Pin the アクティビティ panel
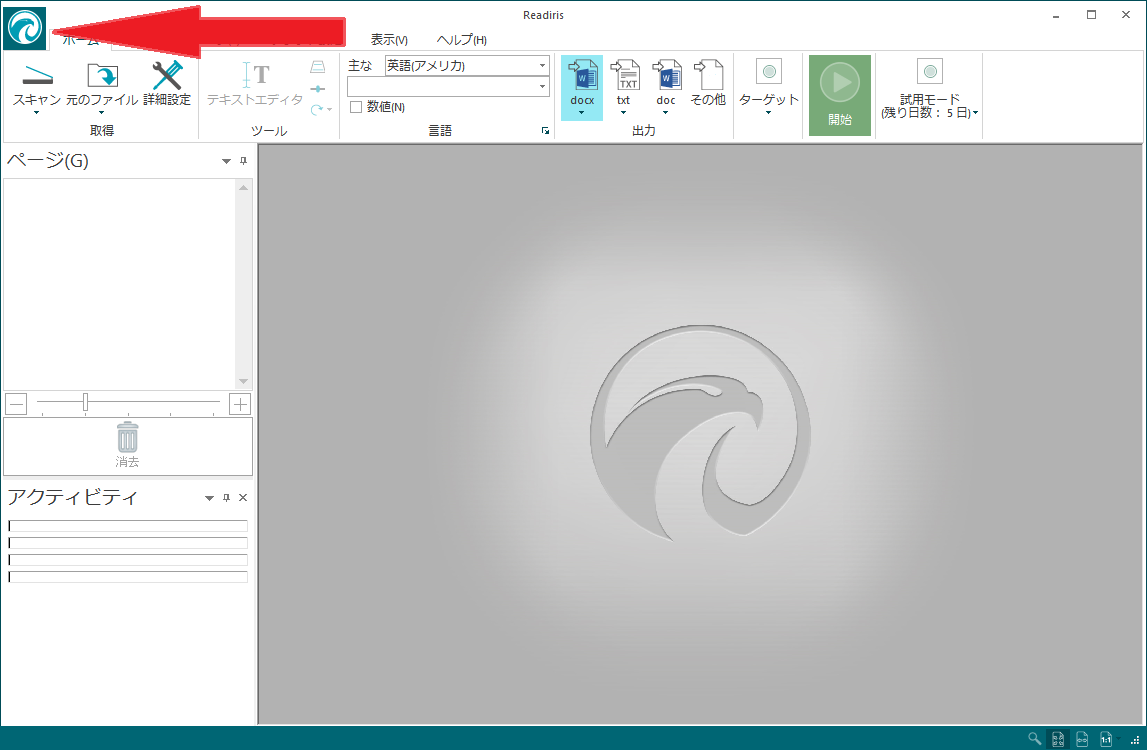 [x=226, y=498]
